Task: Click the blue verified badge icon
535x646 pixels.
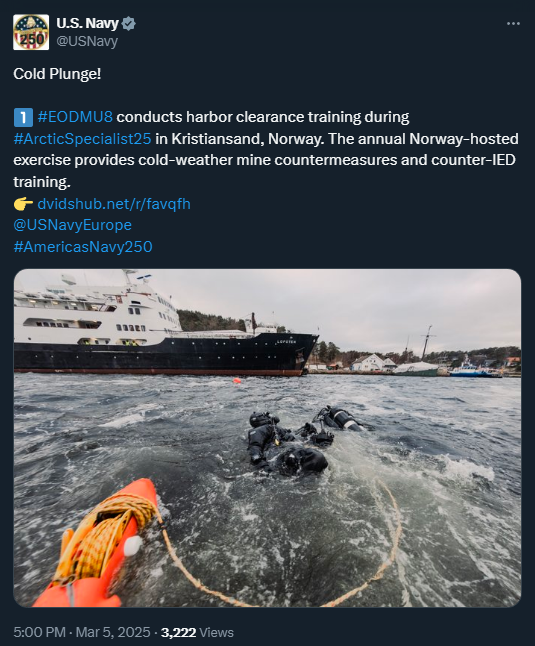Action: click(129, 23)
